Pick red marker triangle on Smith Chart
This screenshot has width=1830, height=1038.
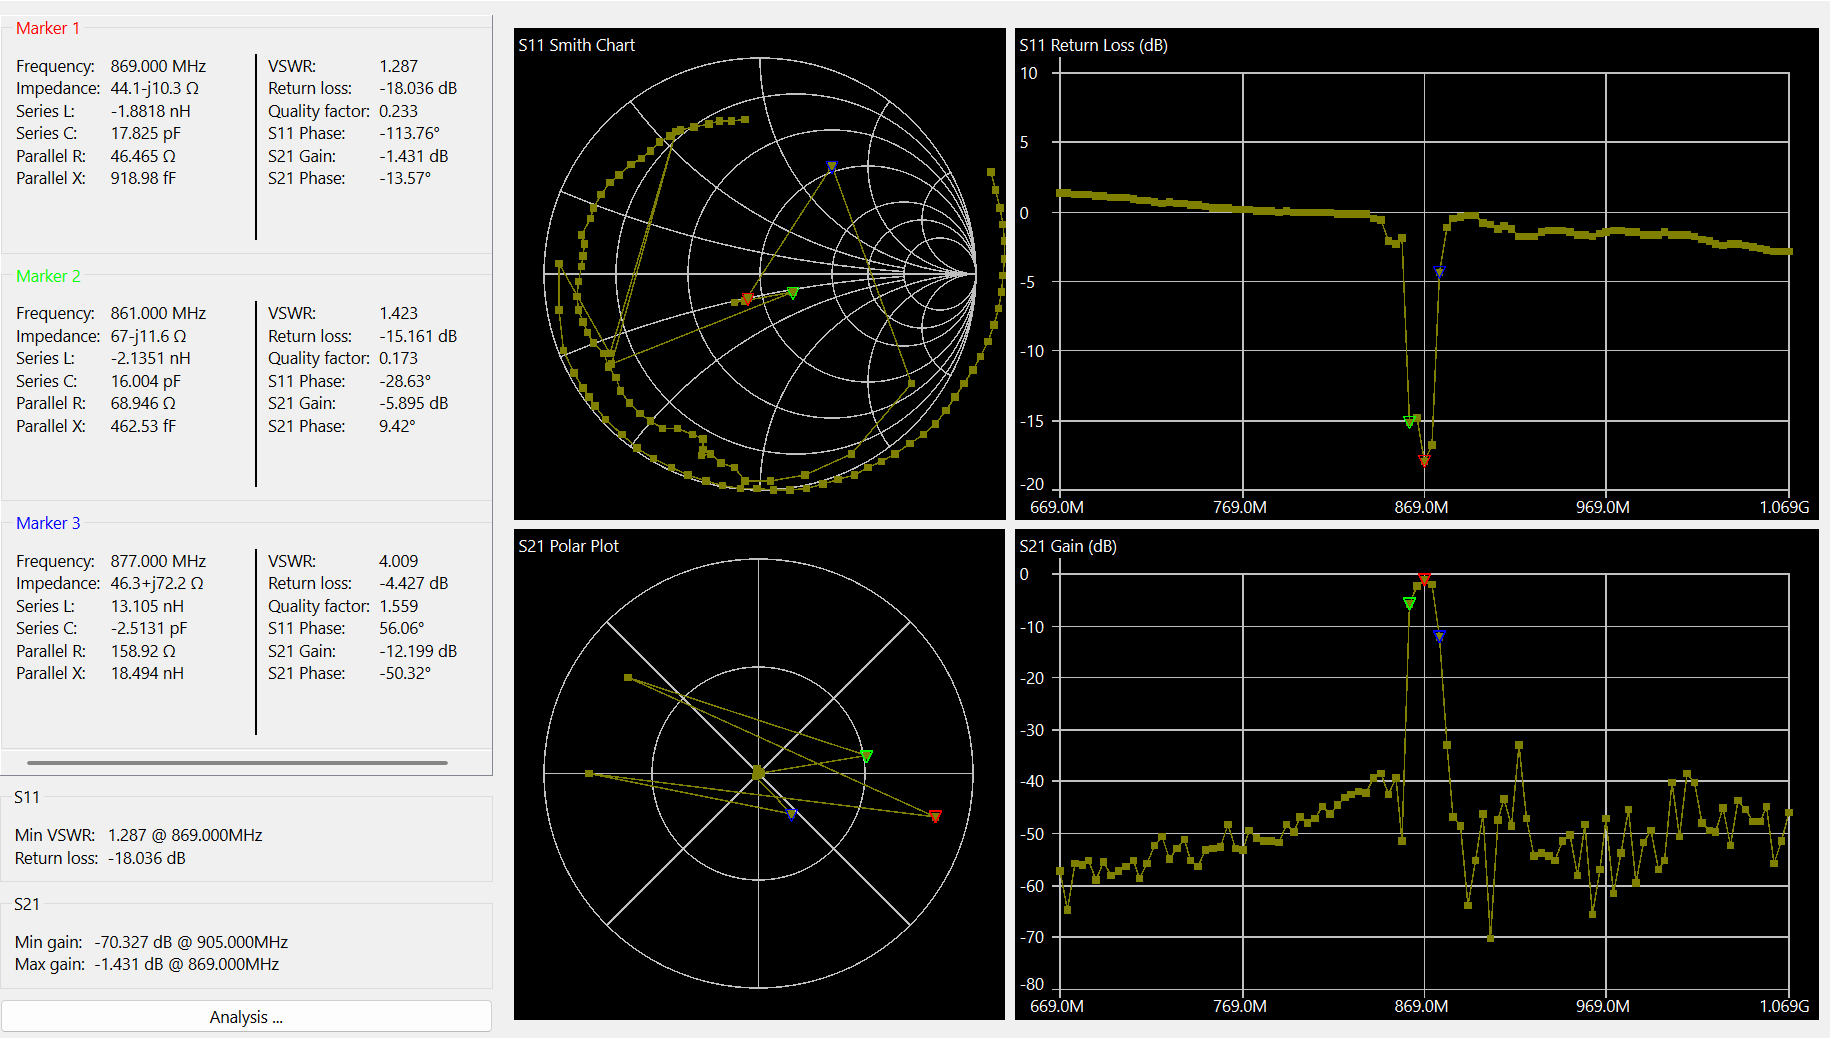(746, 299)
